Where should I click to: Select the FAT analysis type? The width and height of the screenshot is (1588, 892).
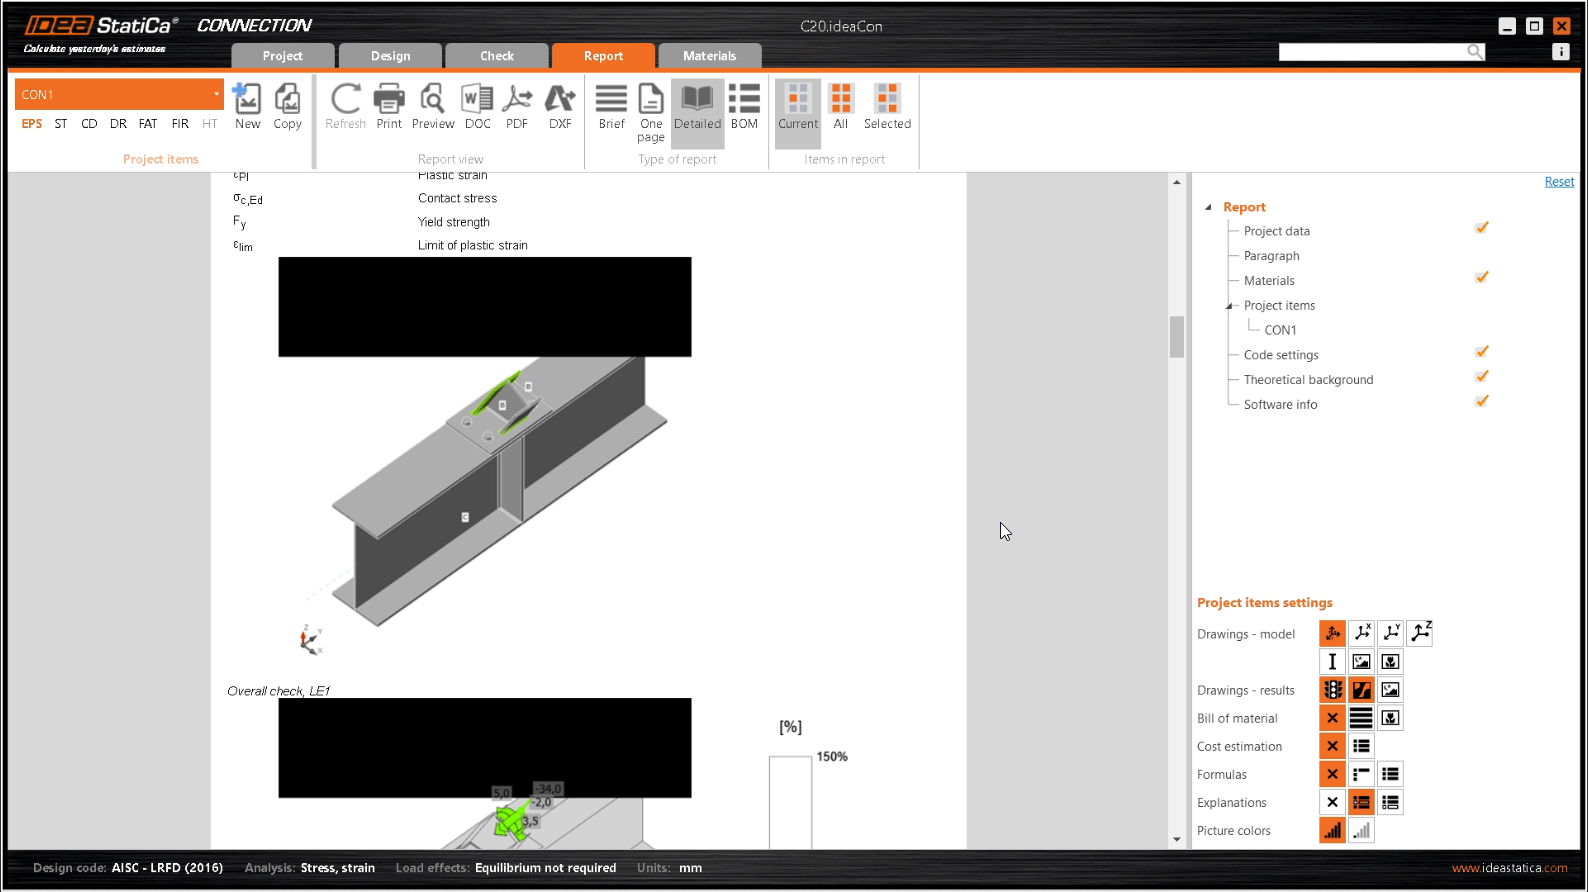click(x=148, y=124)
